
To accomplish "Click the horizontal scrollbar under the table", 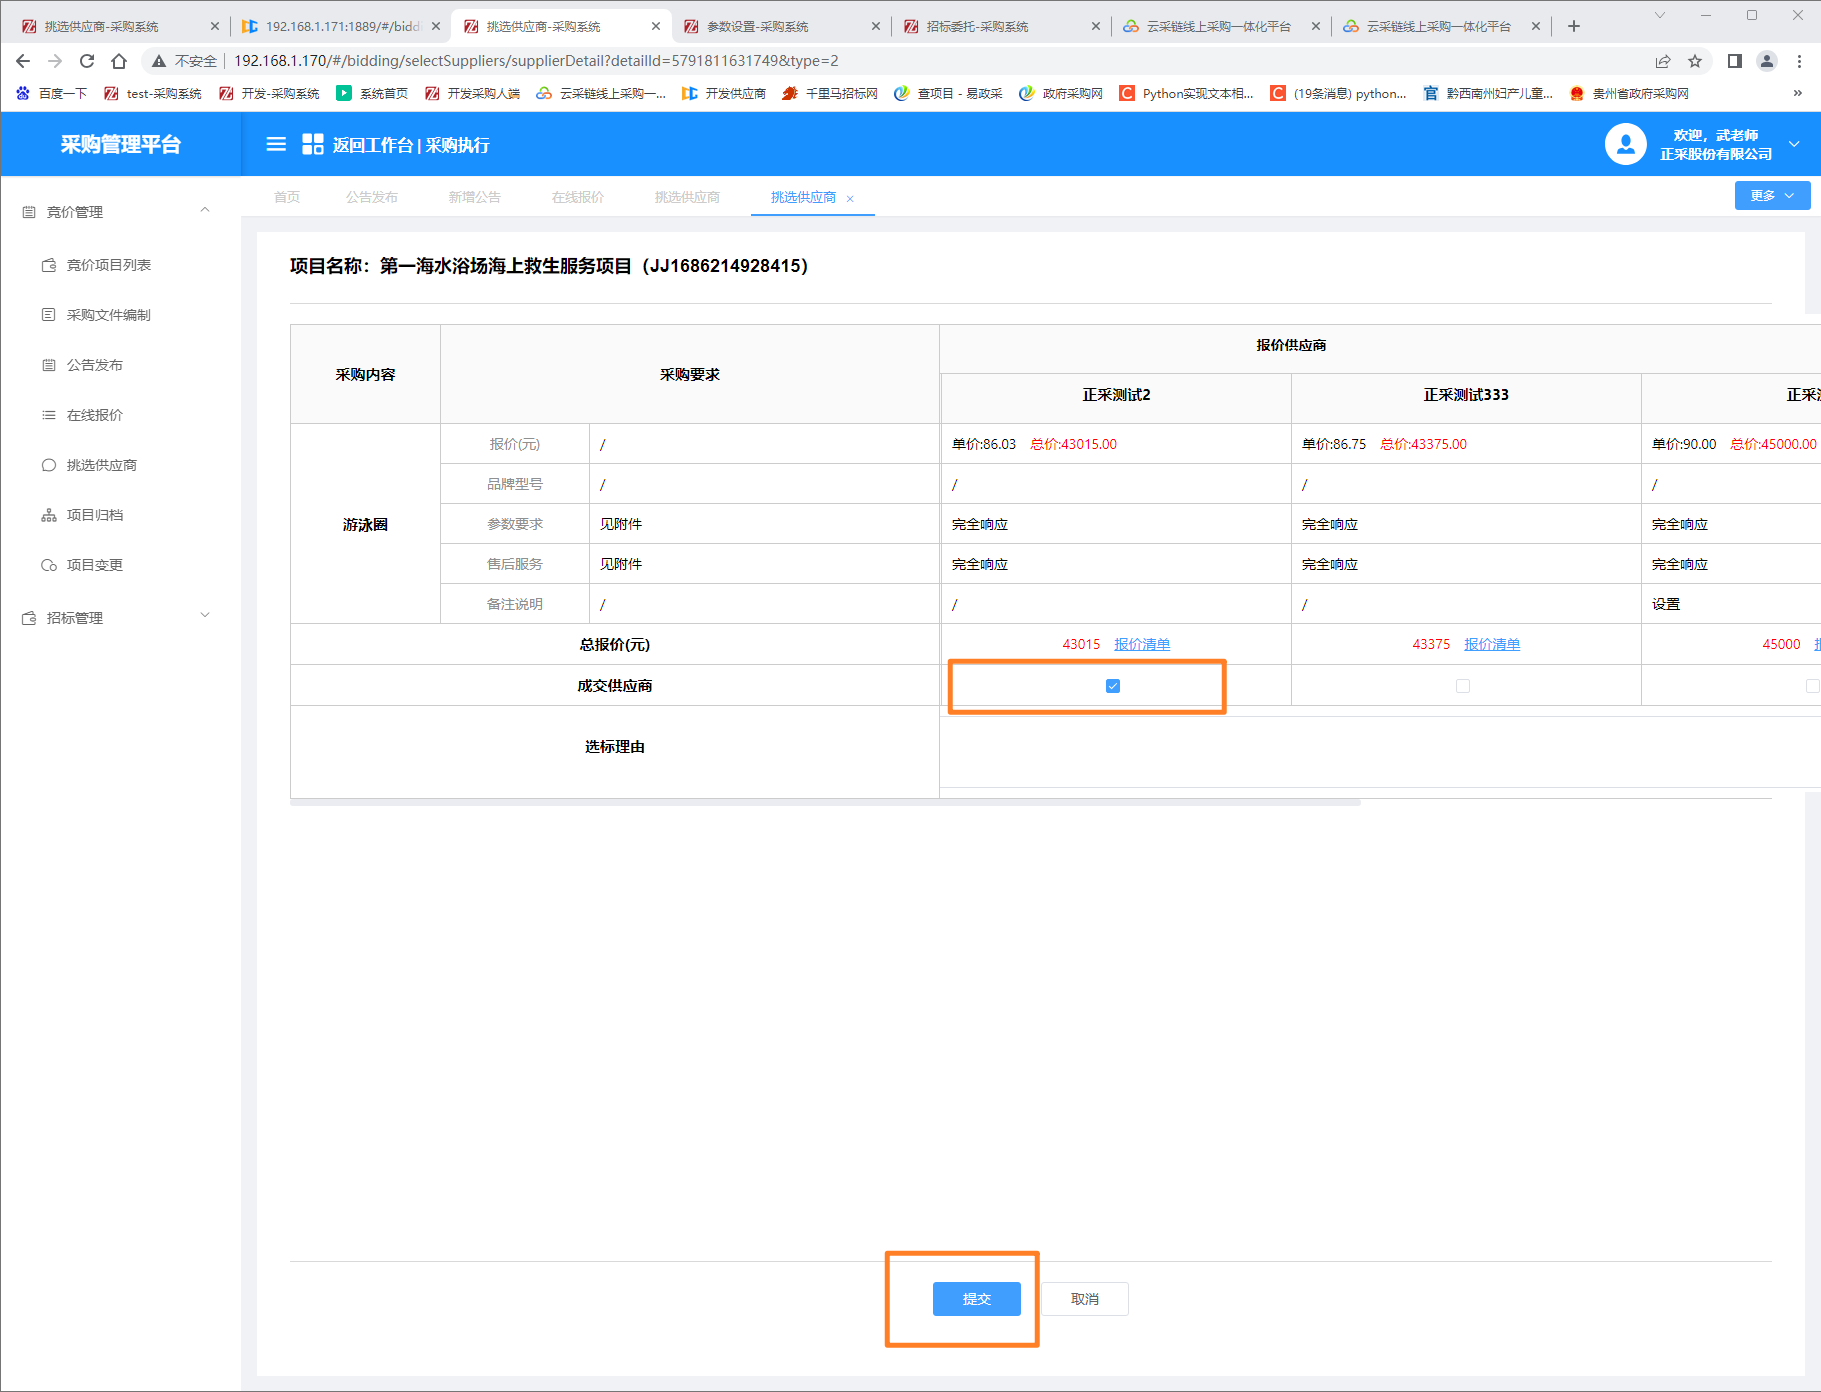I will pyautogui.click(x=825, y=802).
